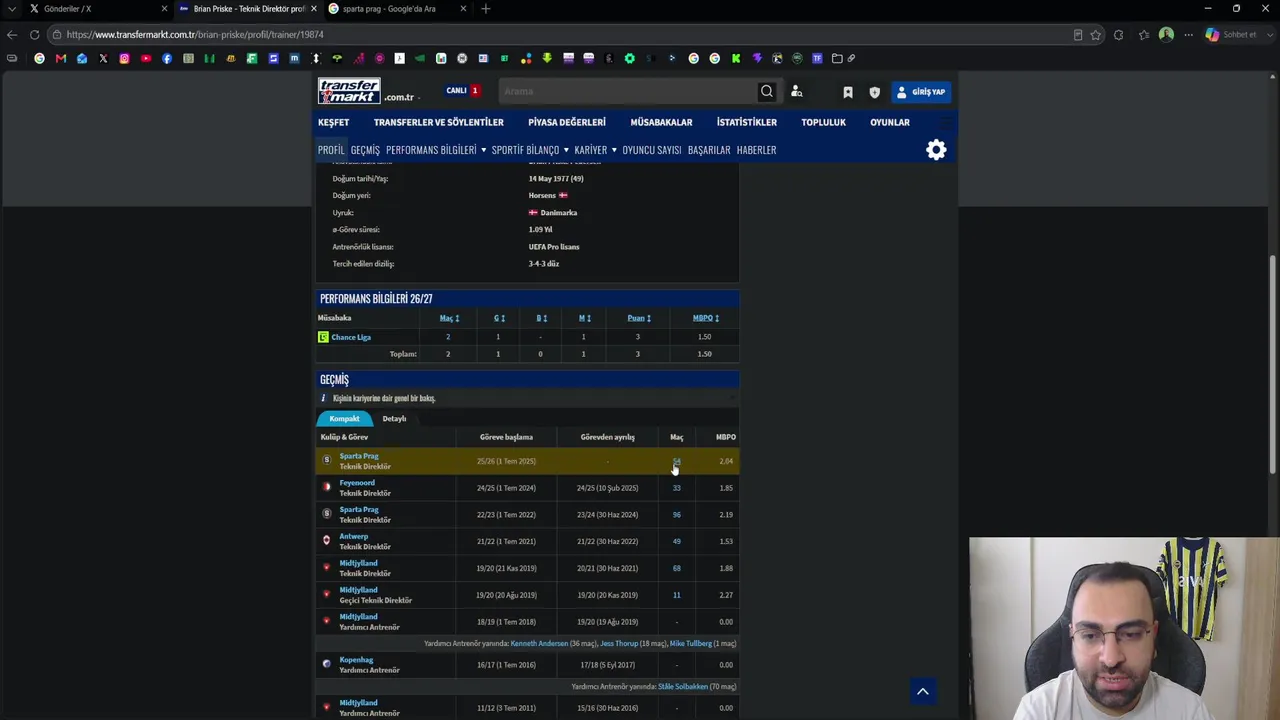Open the İSTATİSTİKLER menu
Viewport: 1280px width, 720px height.
click(x=747, y=122)
